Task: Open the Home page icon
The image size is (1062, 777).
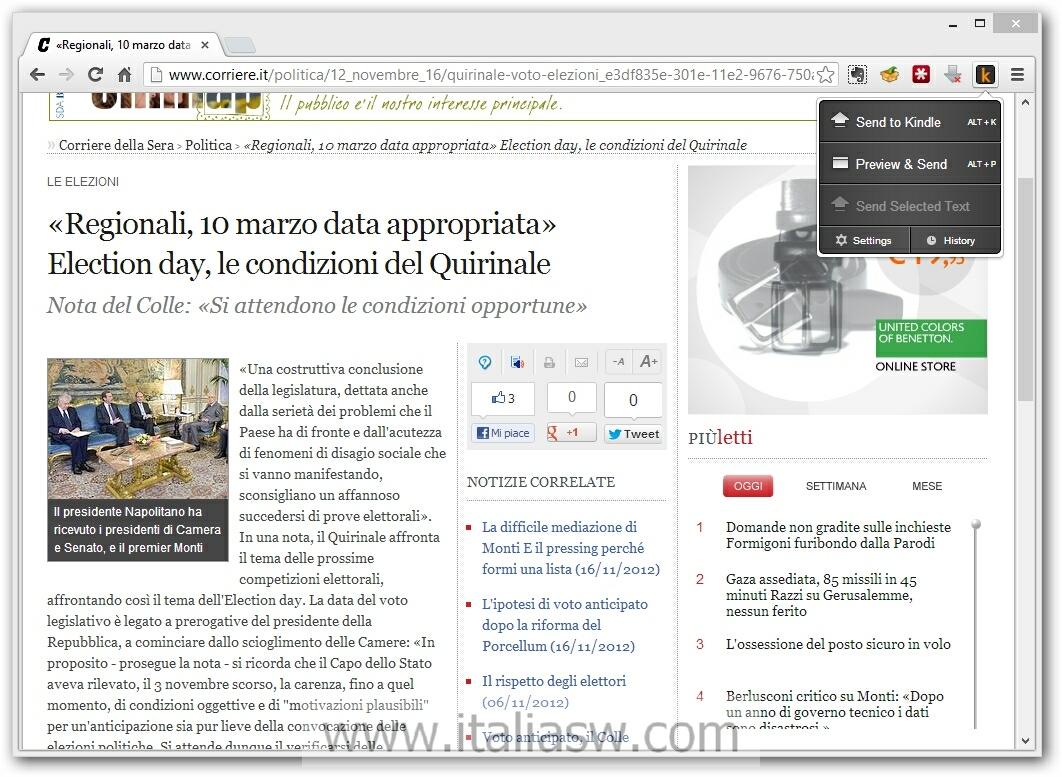Action: tap(125, 75)
